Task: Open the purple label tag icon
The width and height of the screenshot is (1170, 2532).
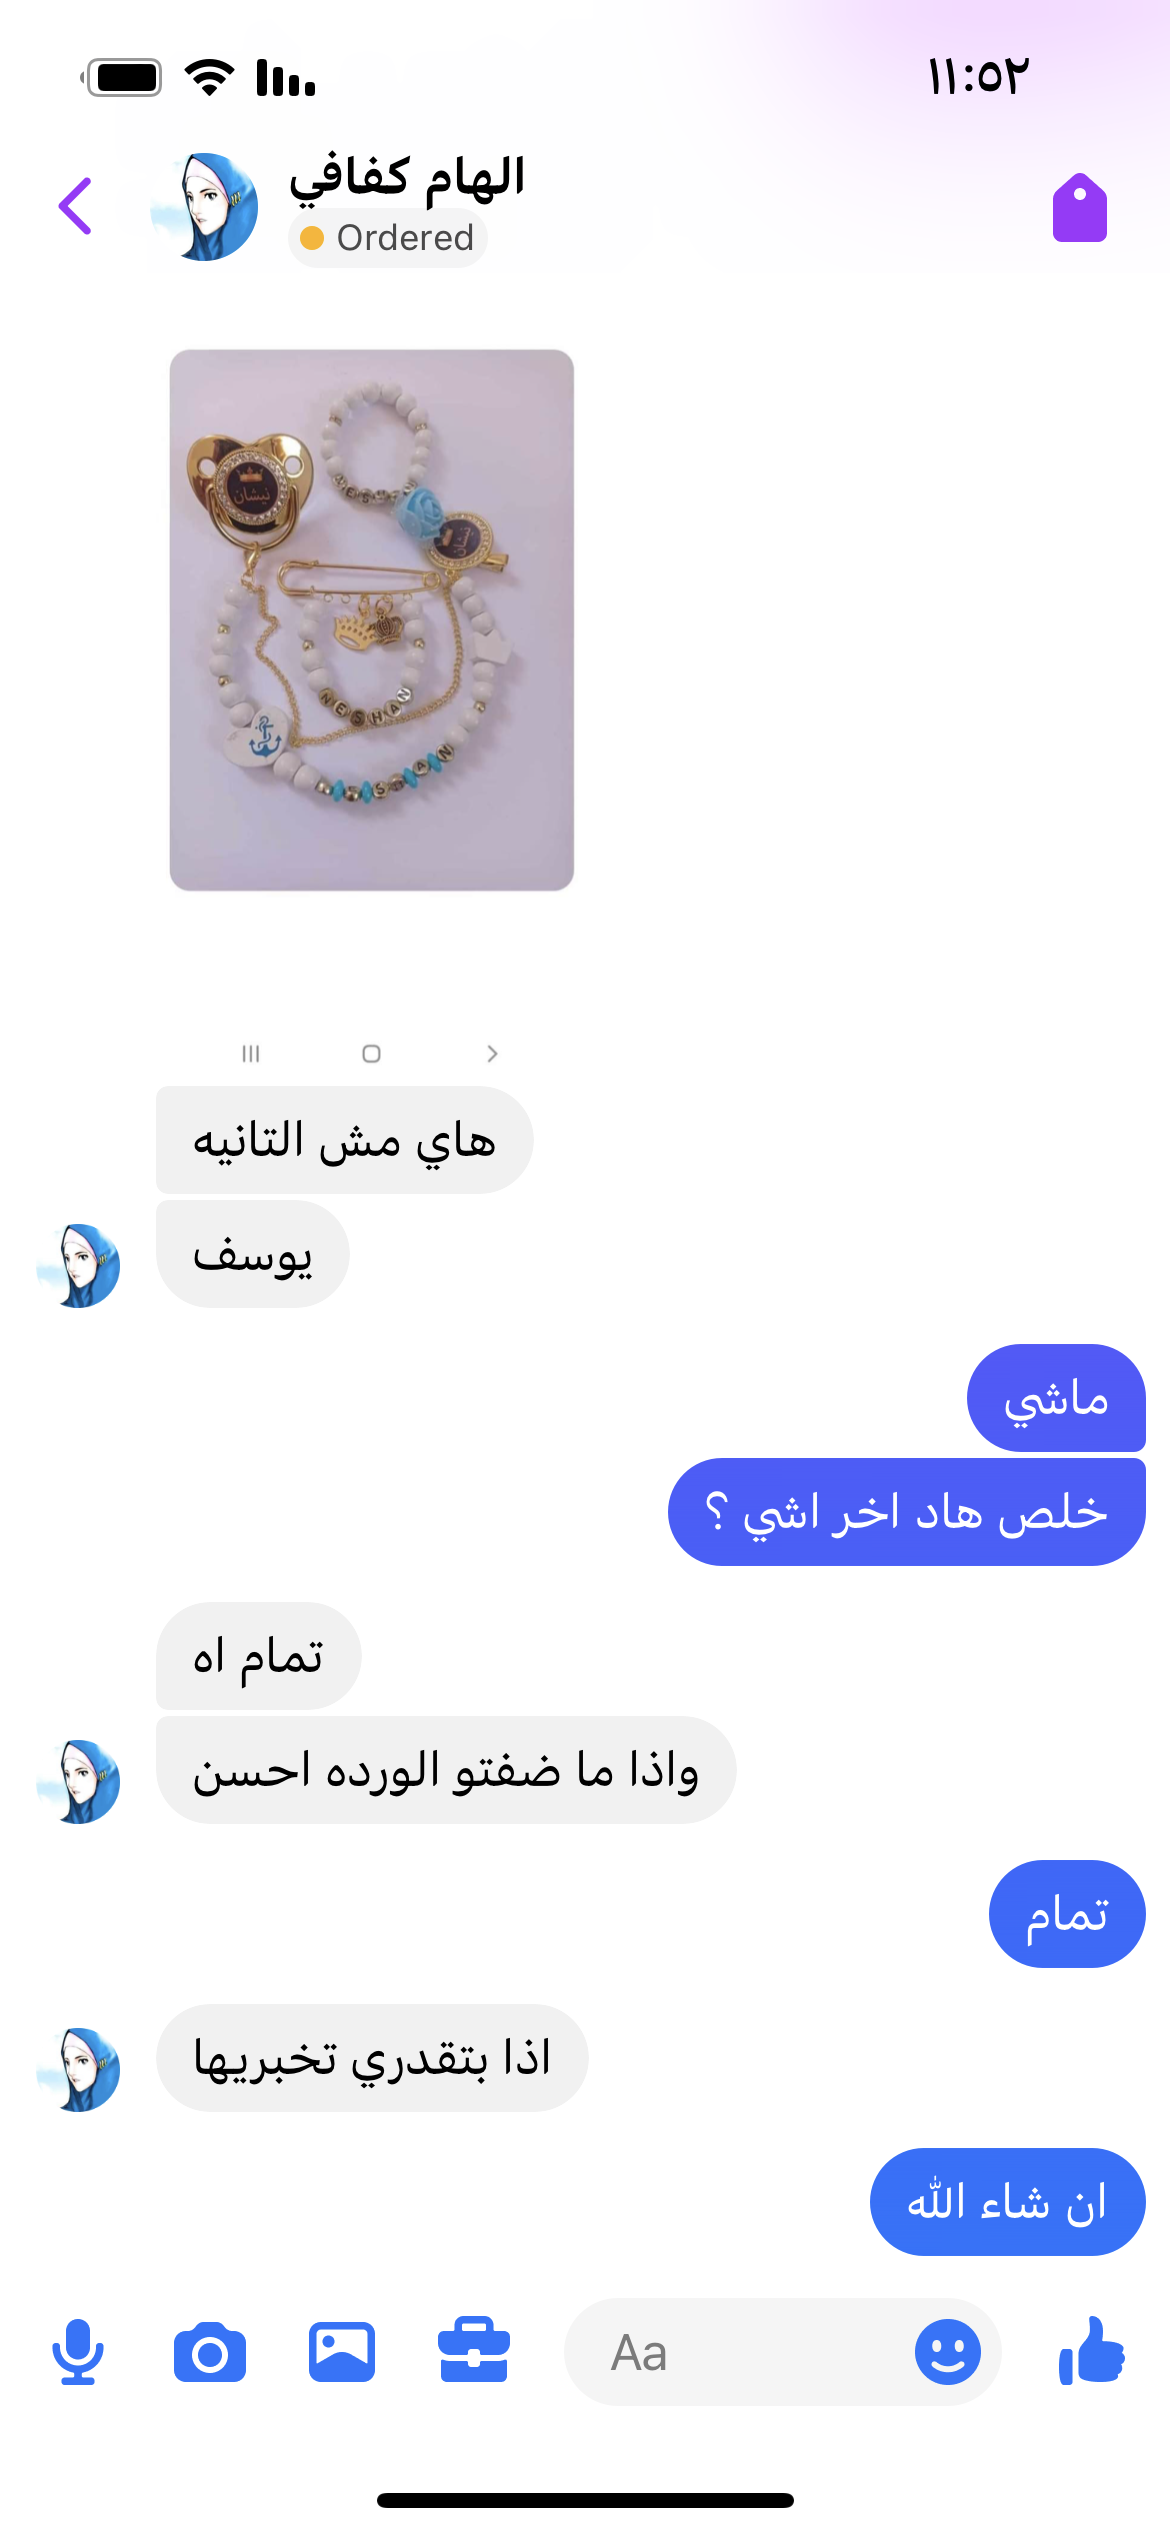Action: point(1080,208)
